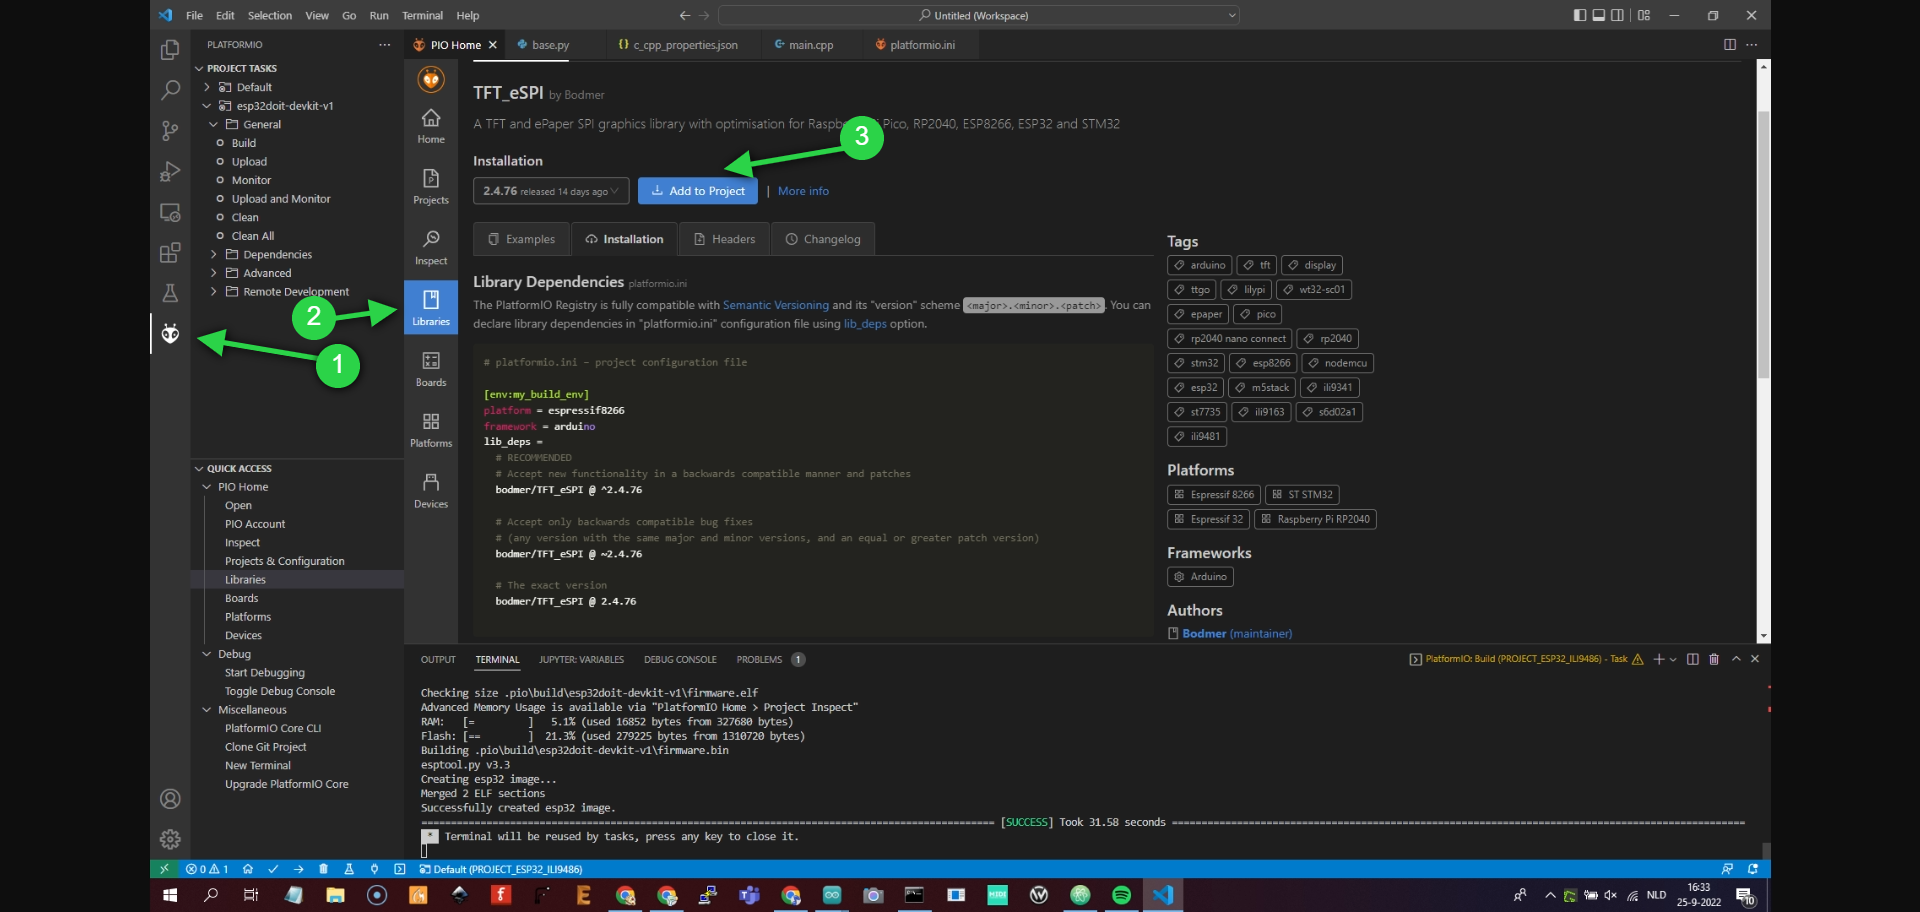
Task: Open the Boards page in PIO sidebar
Action: [x=431, y=368]
